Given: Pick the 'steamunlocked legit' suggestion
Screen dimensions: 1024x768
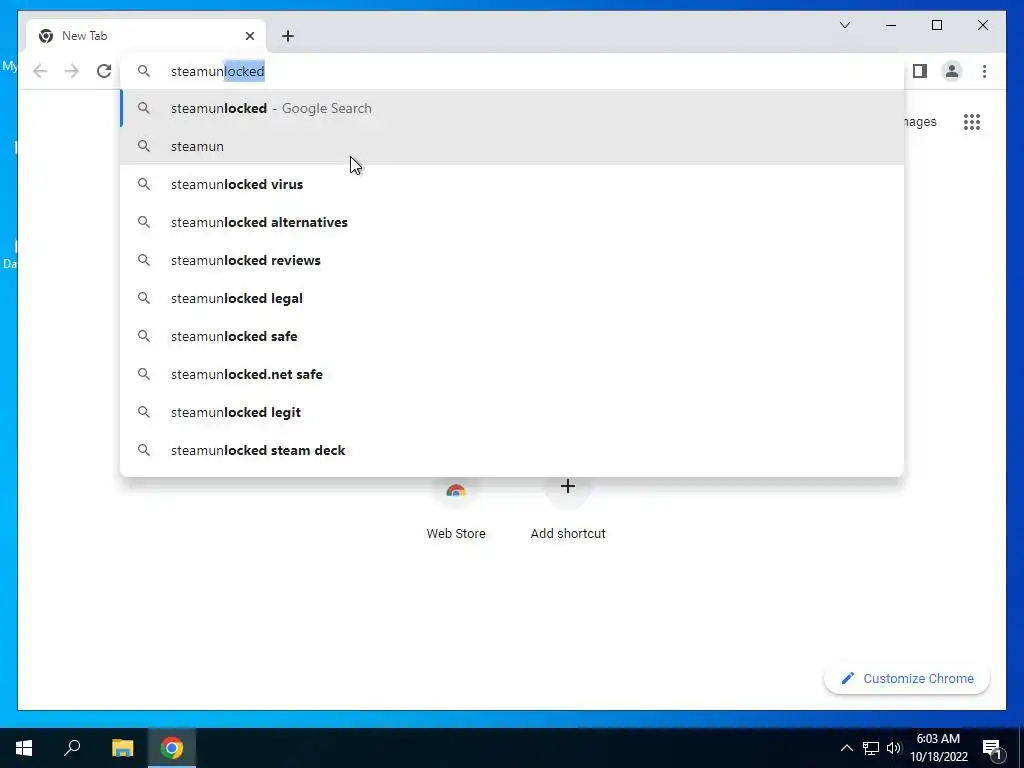Looking at the screenshot, I should [x=513, y=412].
